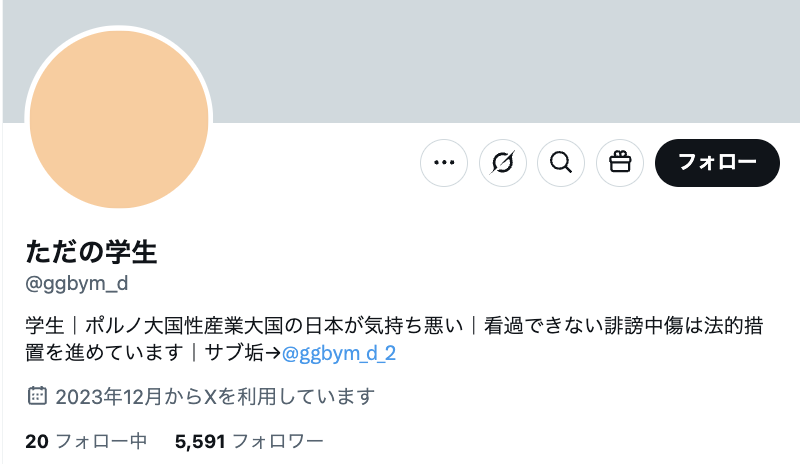Click the フォロー中 label text
This screenshot has width=800, height=464.
pyautogui.click(x=102, y=442)
